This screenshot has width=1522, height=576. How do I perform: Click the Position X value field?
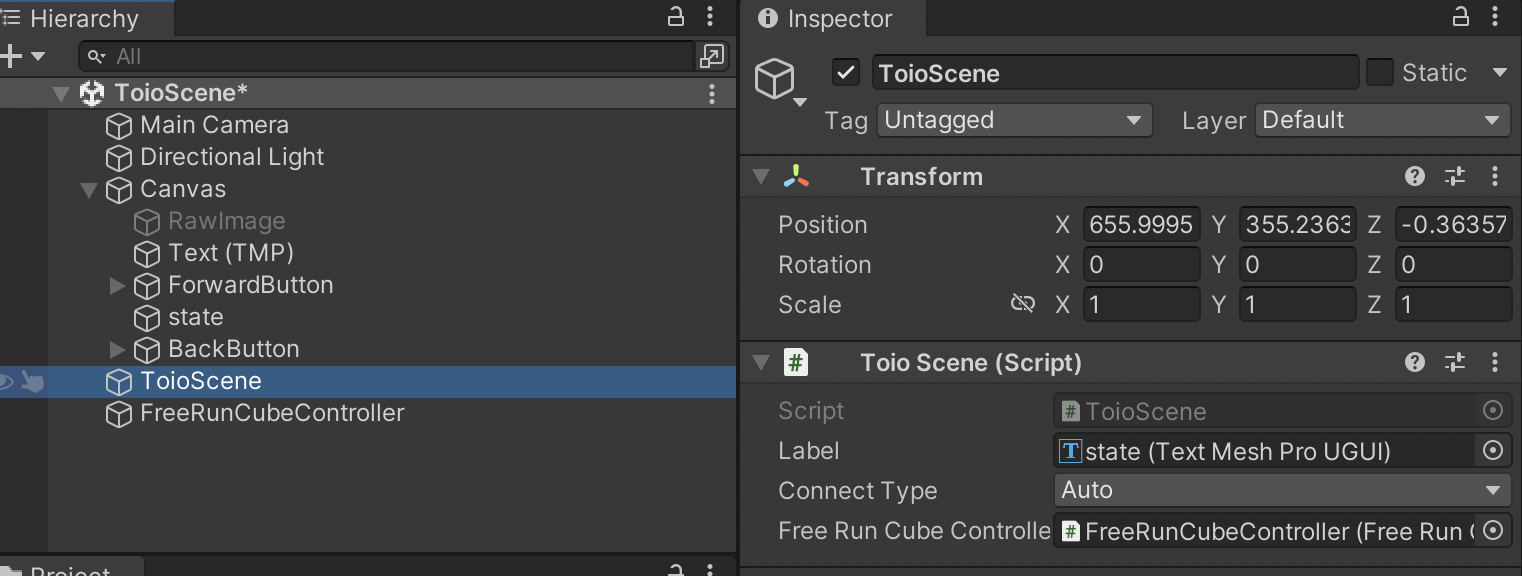point(1140,225)
